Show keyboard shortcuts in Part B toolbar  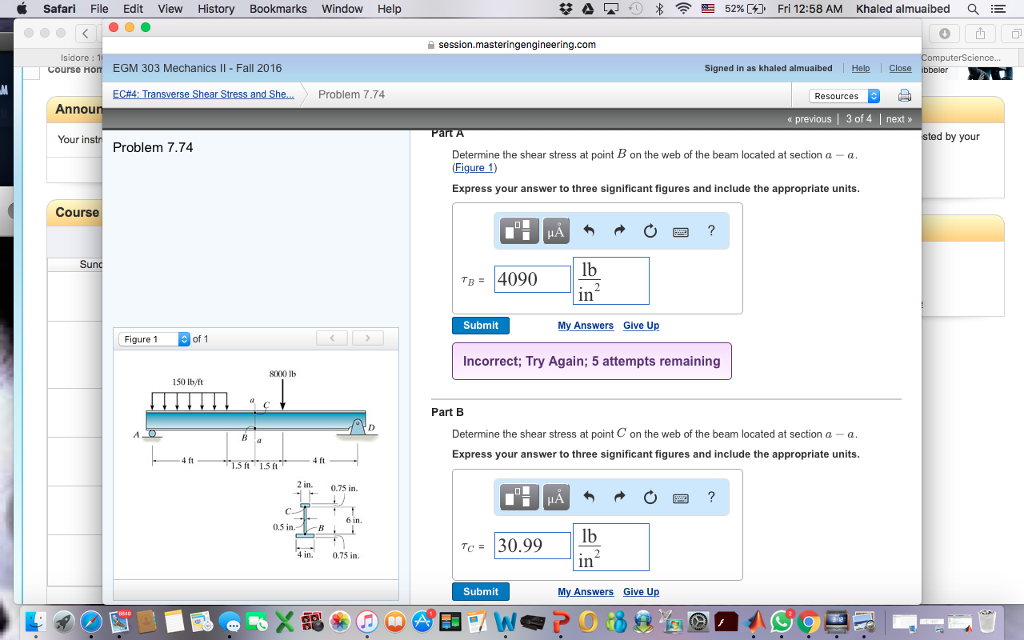point(680,498)
